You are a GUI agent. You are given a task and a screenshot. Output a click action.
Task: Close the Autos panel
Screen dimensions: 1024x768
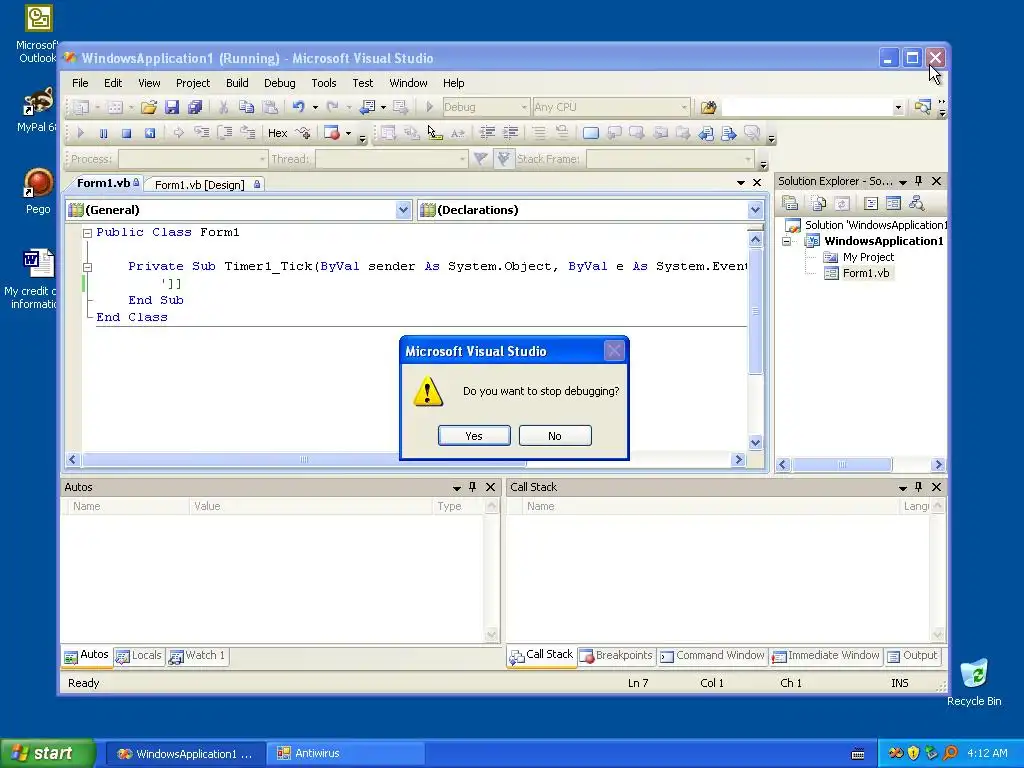490,487
